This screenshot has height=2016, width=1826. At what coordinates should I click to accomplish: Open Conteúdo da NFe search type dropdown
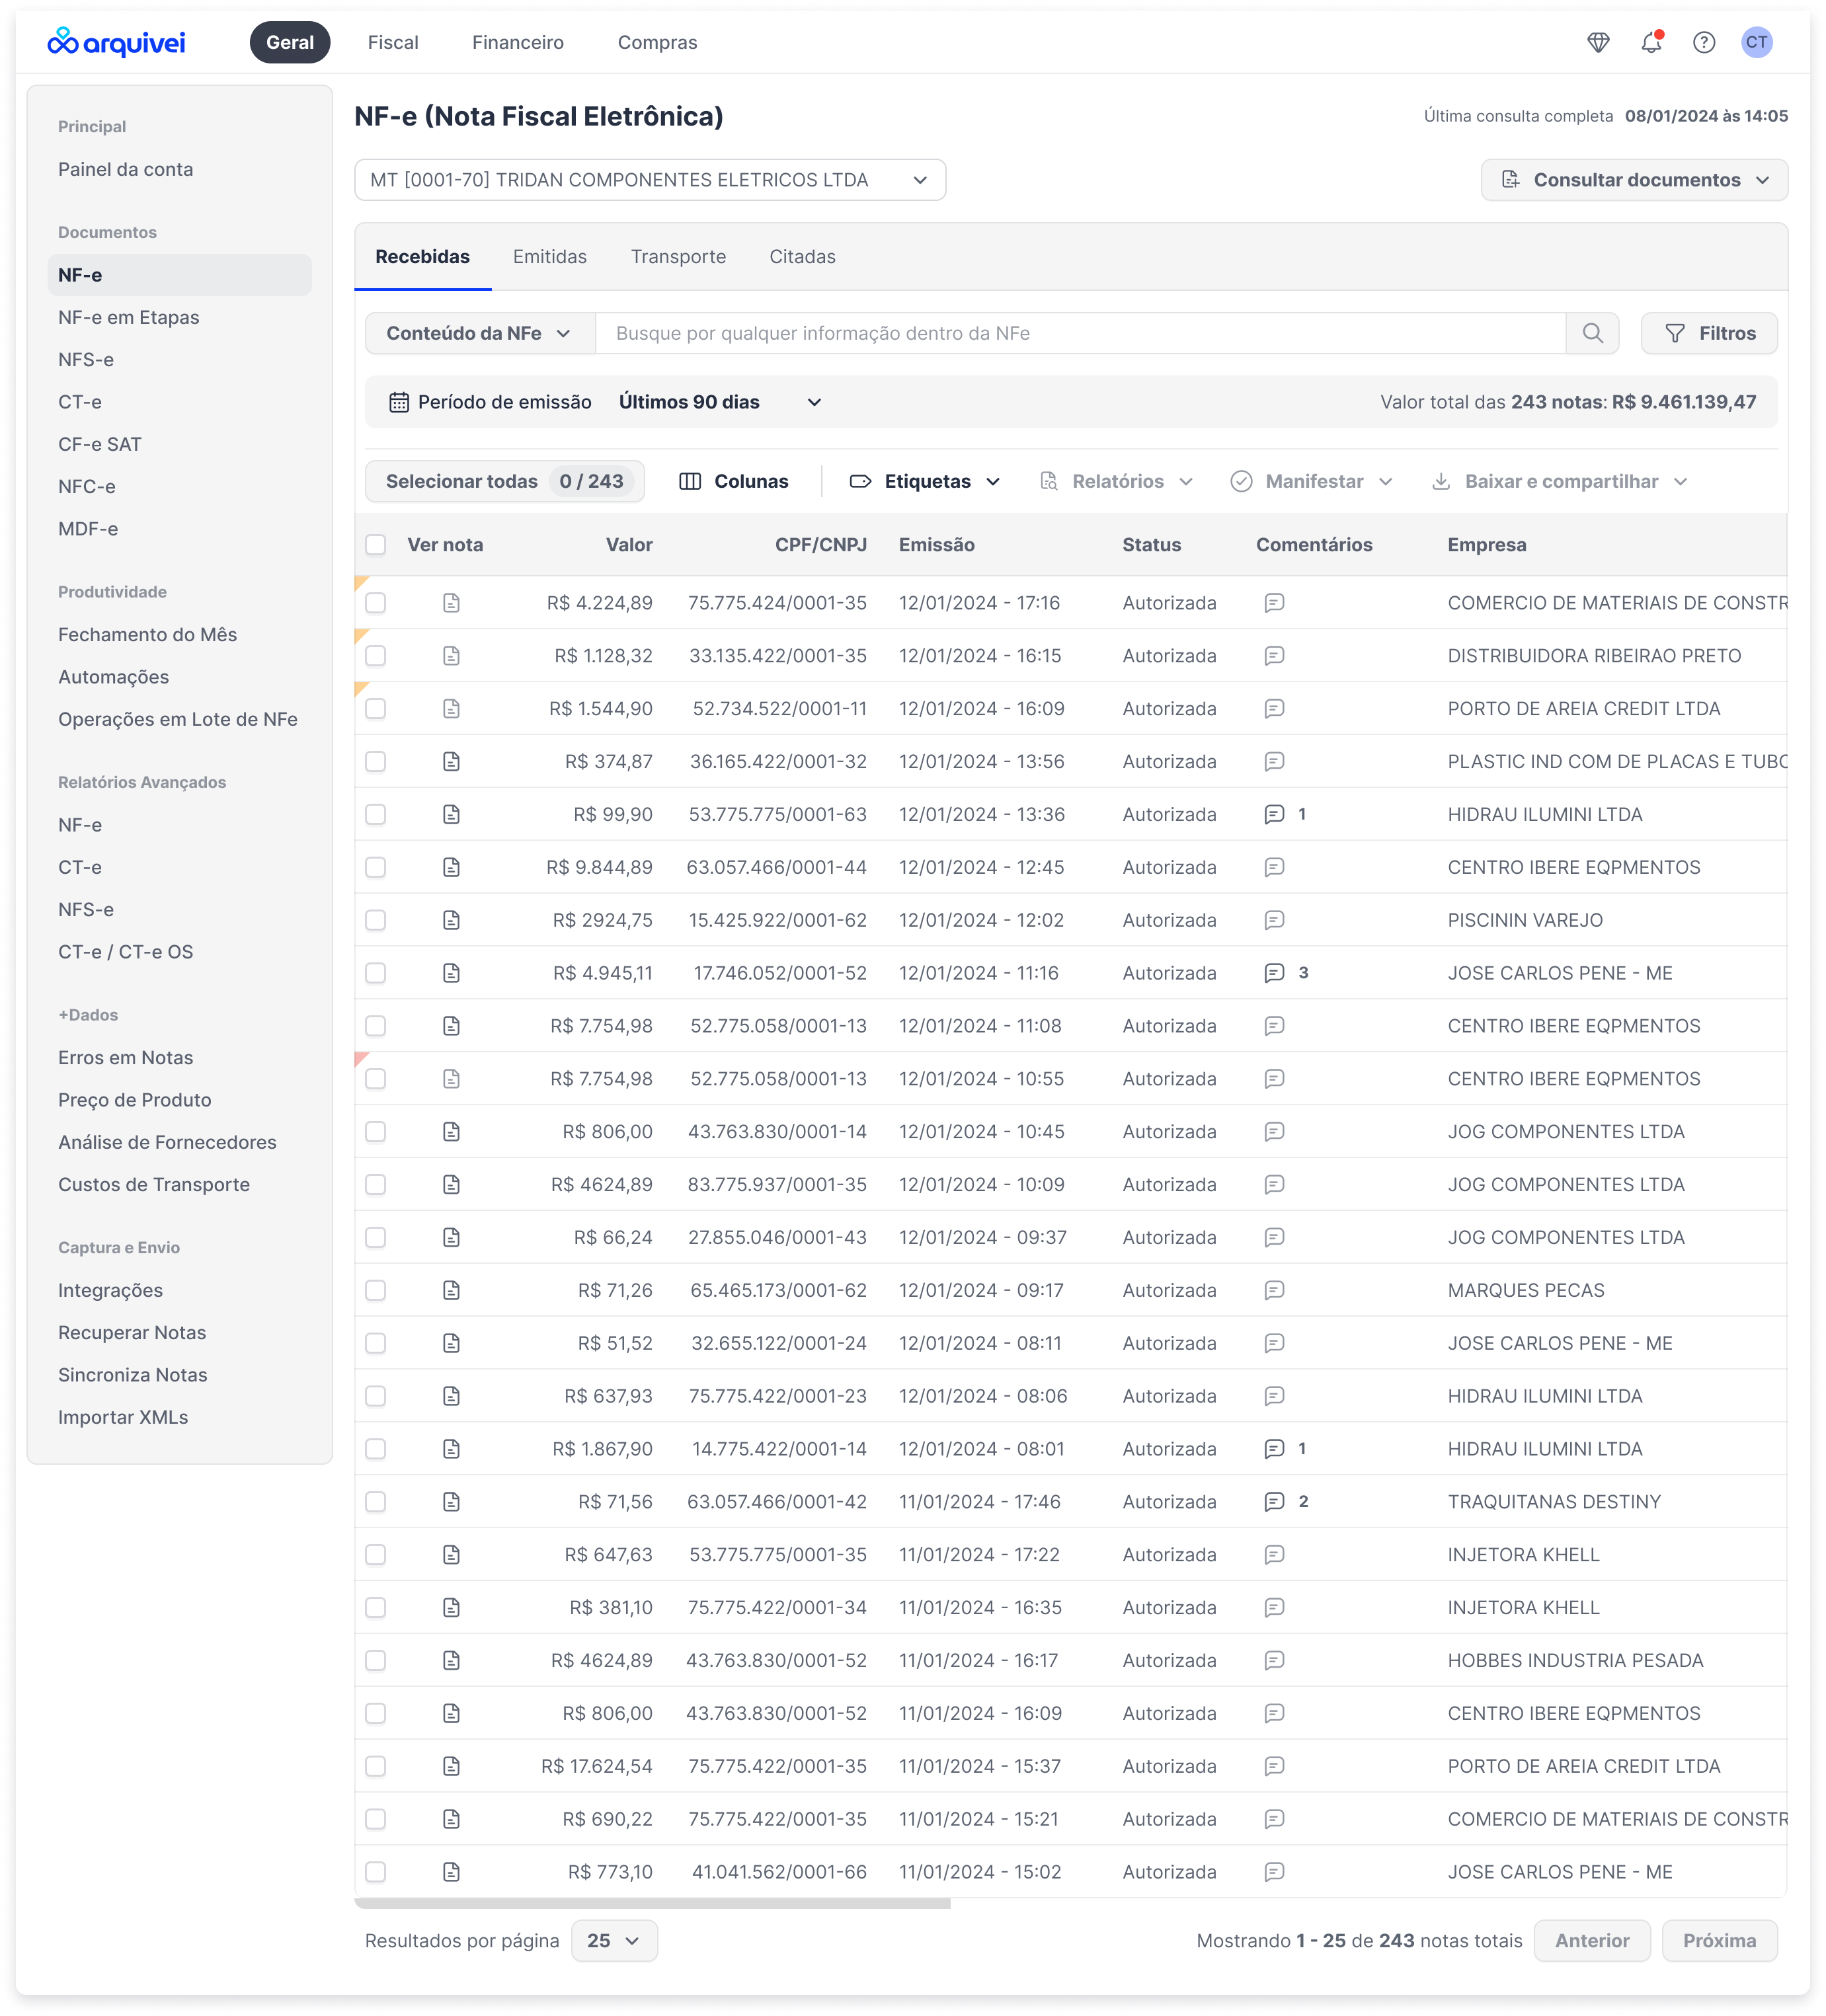[x=479, y=333]
